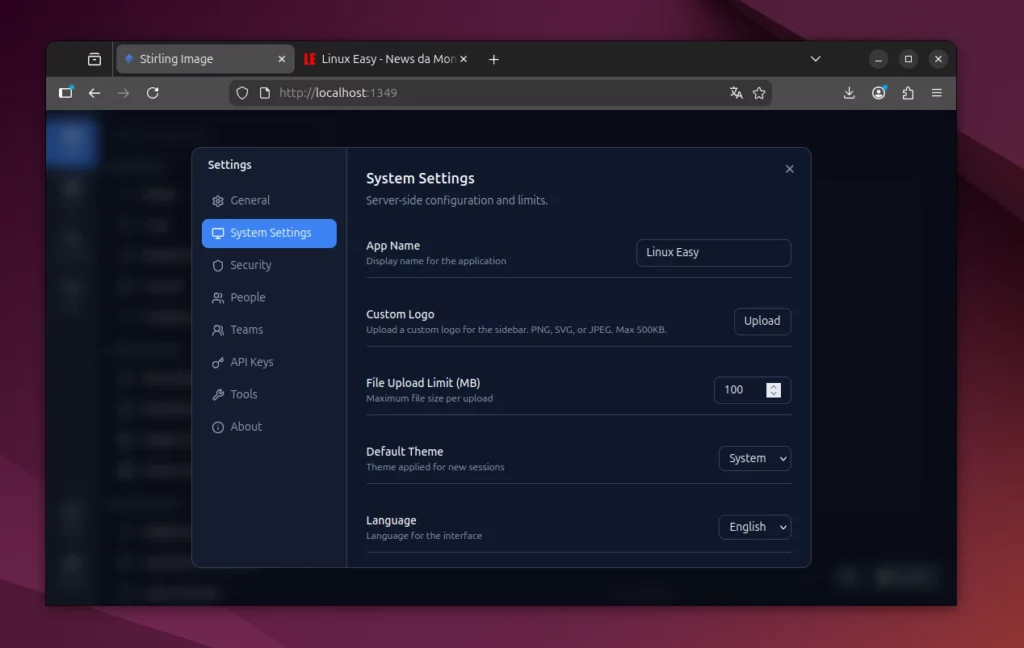Click the translate page icon
Image resolution: width=1024 pixels, height=648 pixels.
coord(736,93)
